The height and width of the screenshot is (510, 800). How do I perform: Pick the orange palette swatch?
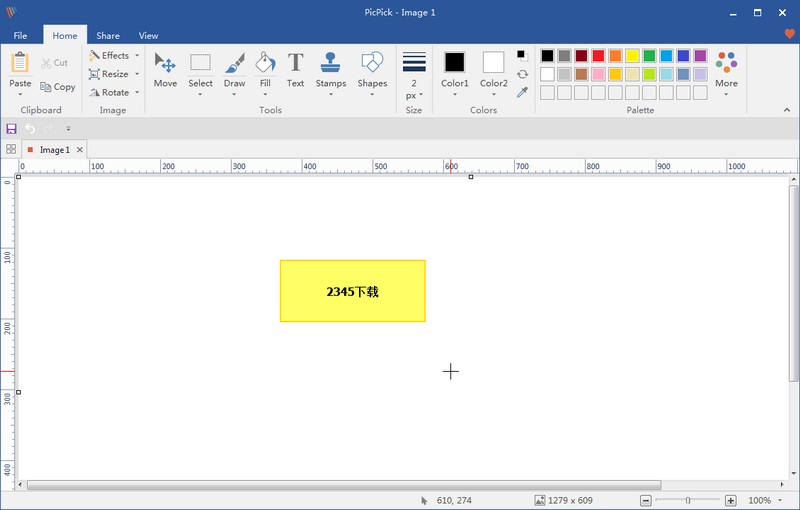pyautogui.click(x=615, y=56)
